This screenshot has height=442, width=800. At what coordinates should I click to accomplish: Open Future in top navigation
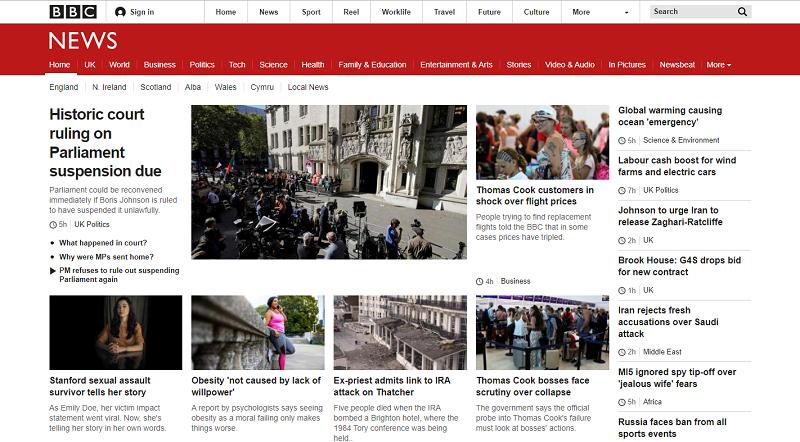pyautogui.click(x=489, y=12)
